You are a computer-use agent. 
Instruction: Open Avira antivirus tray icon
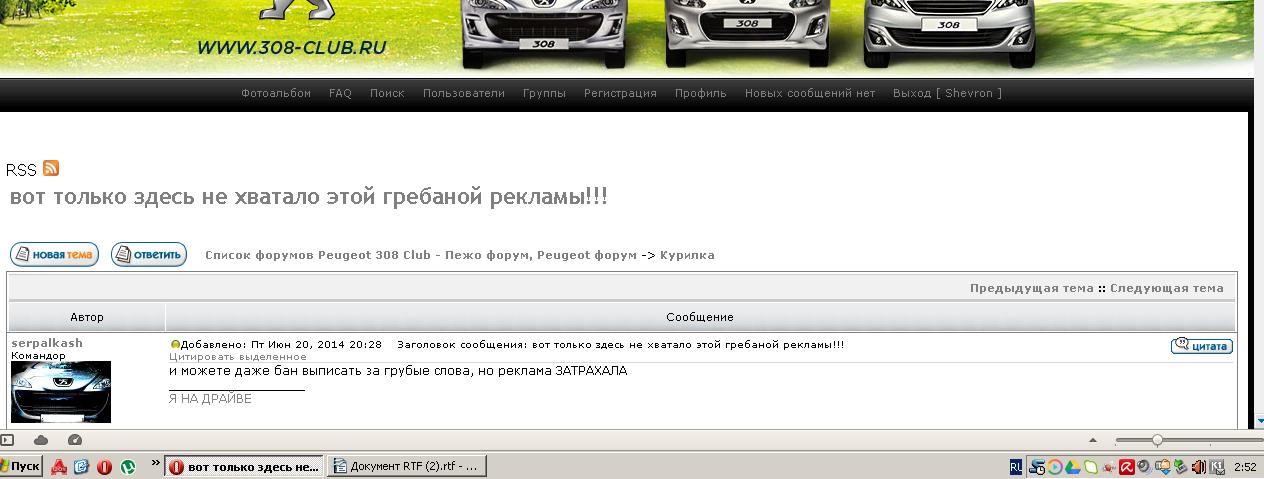pyautogui.click(x=1125, y=466)
